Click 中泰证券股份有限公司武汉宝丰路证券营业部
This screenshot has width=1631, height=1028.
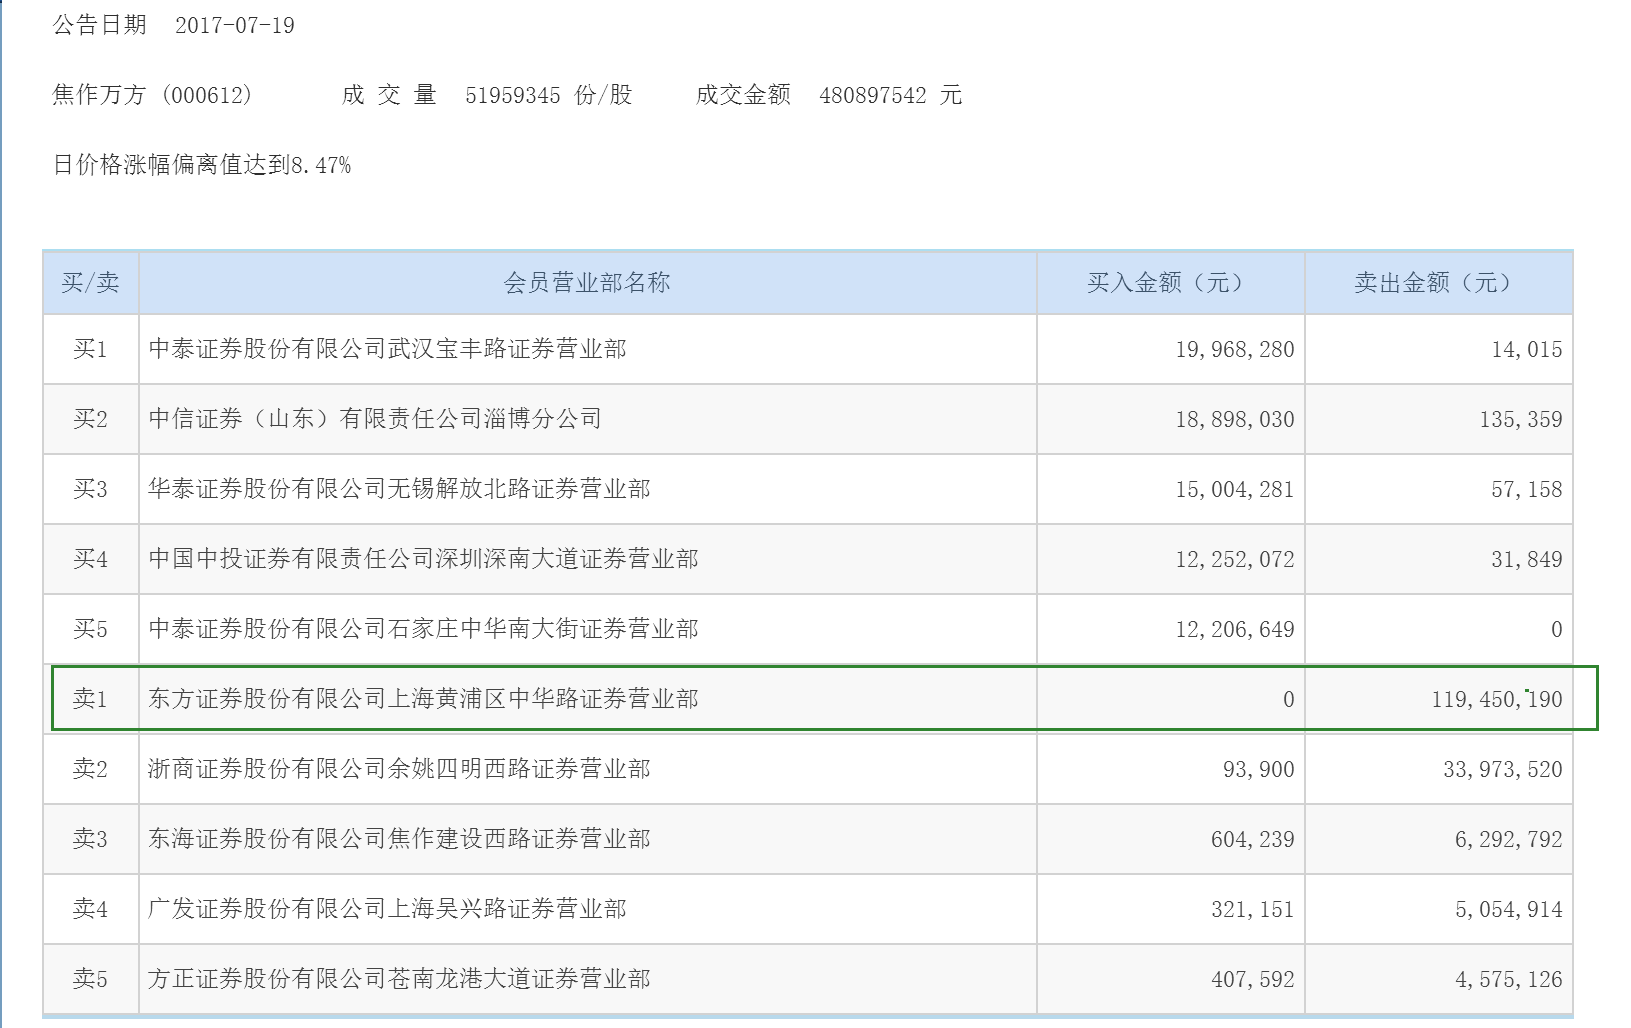click(x=387, y=349)
